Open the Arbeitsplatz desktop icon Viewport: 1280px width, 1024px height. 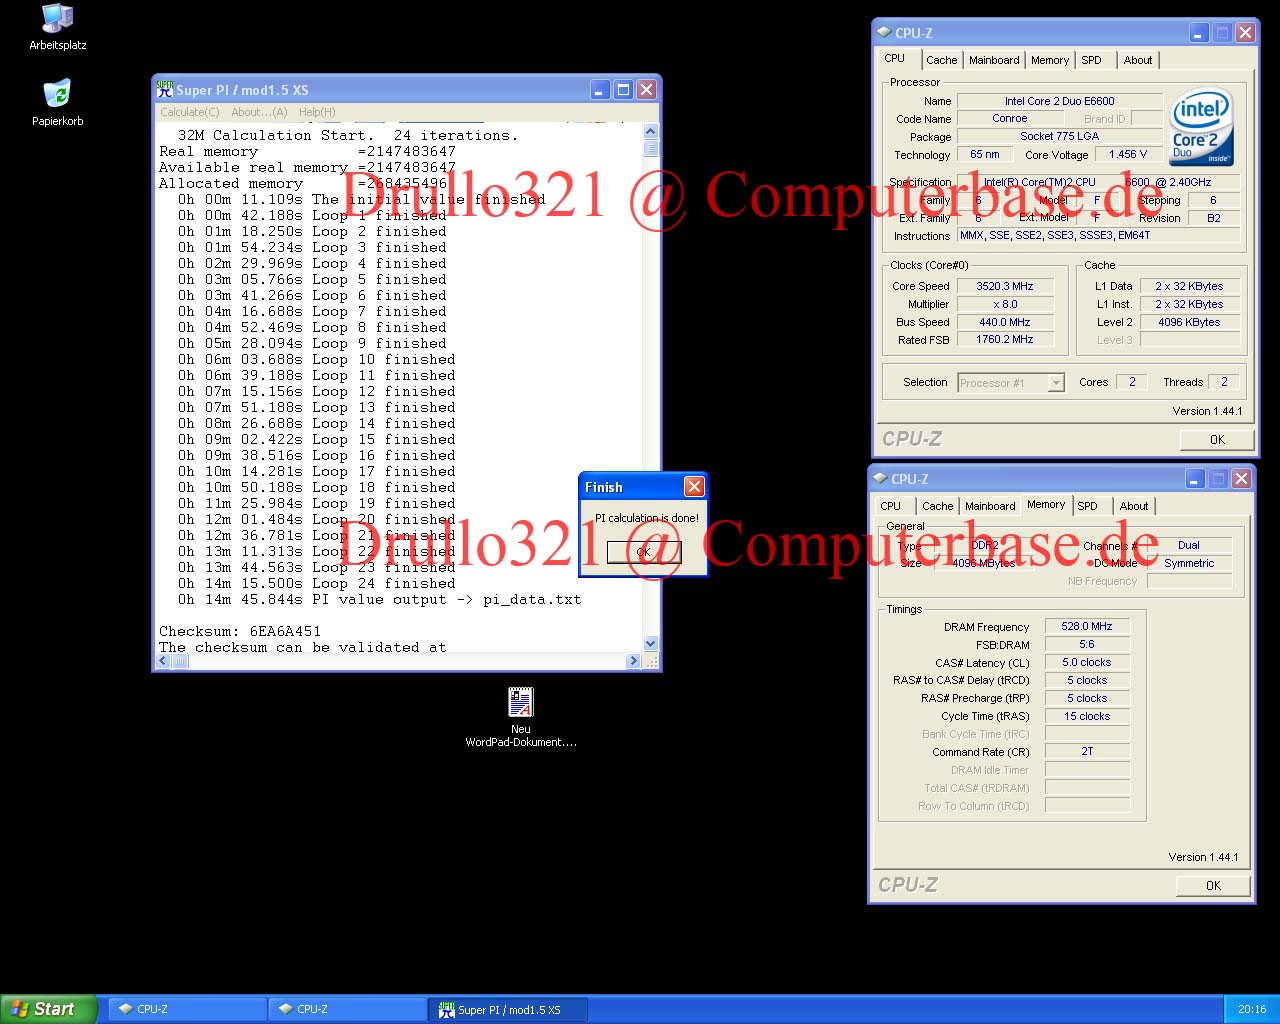click(57, 27)
